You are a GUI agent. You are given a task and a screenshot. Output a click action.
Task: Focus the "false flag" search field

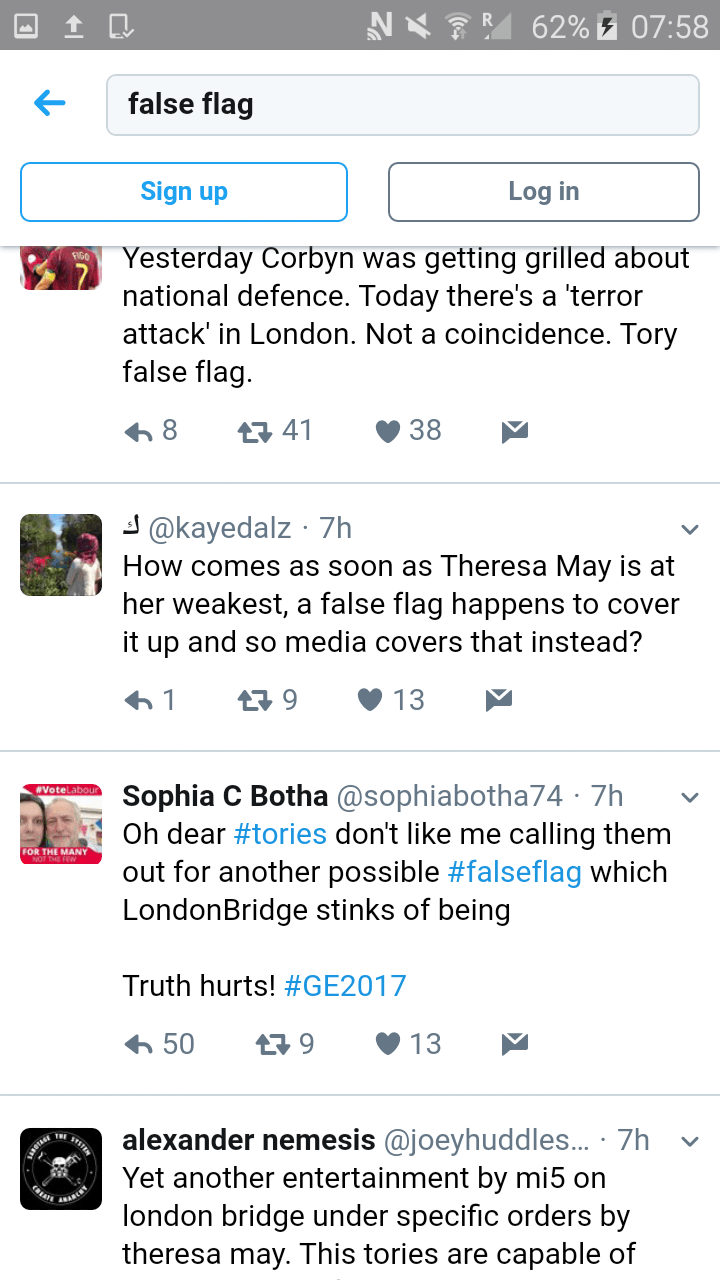click(402, 104)
